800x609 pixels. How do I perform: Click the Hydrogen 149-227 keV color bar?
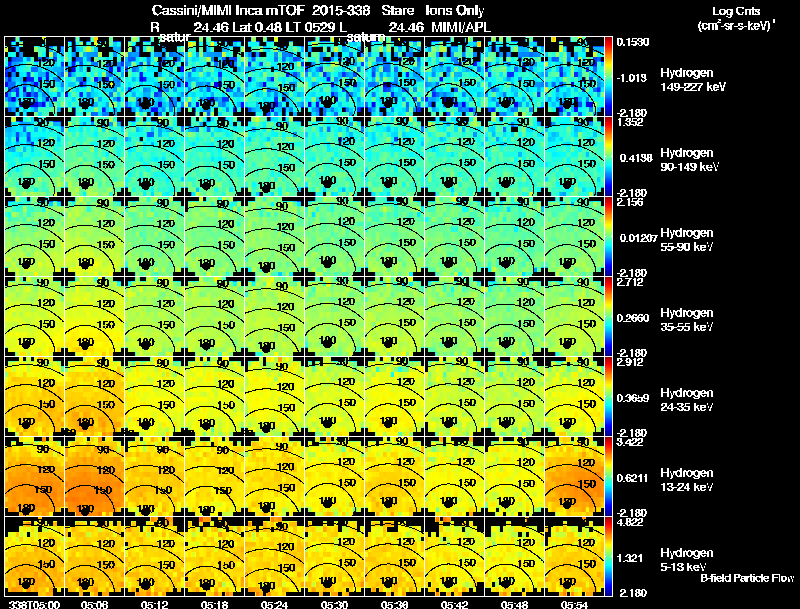(x=608, y=77)
